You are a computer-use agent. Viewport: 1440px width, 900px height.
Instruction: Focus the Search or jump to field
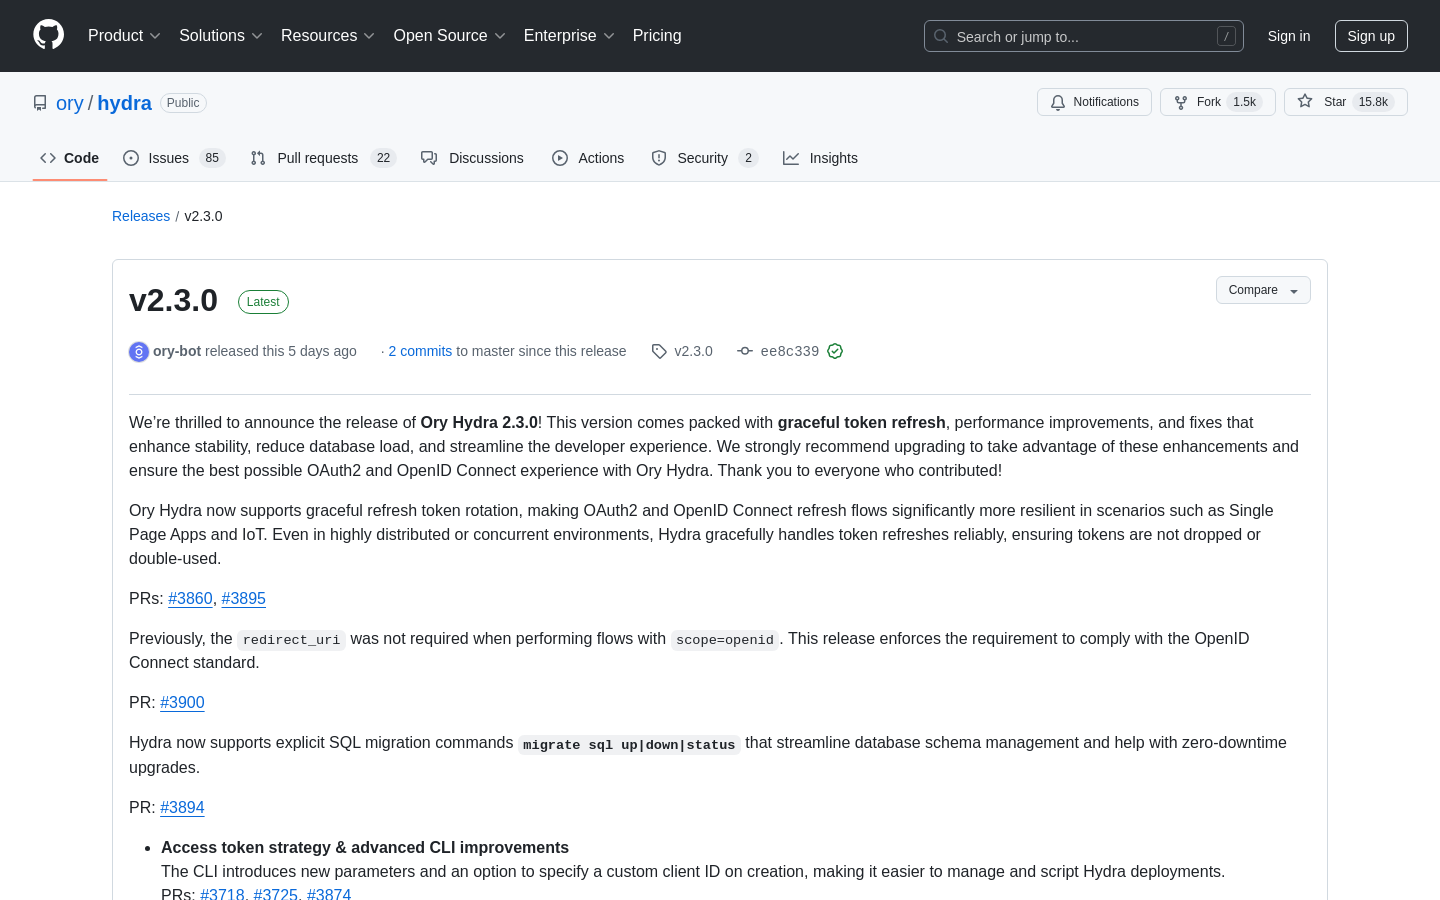(1084, 36)
